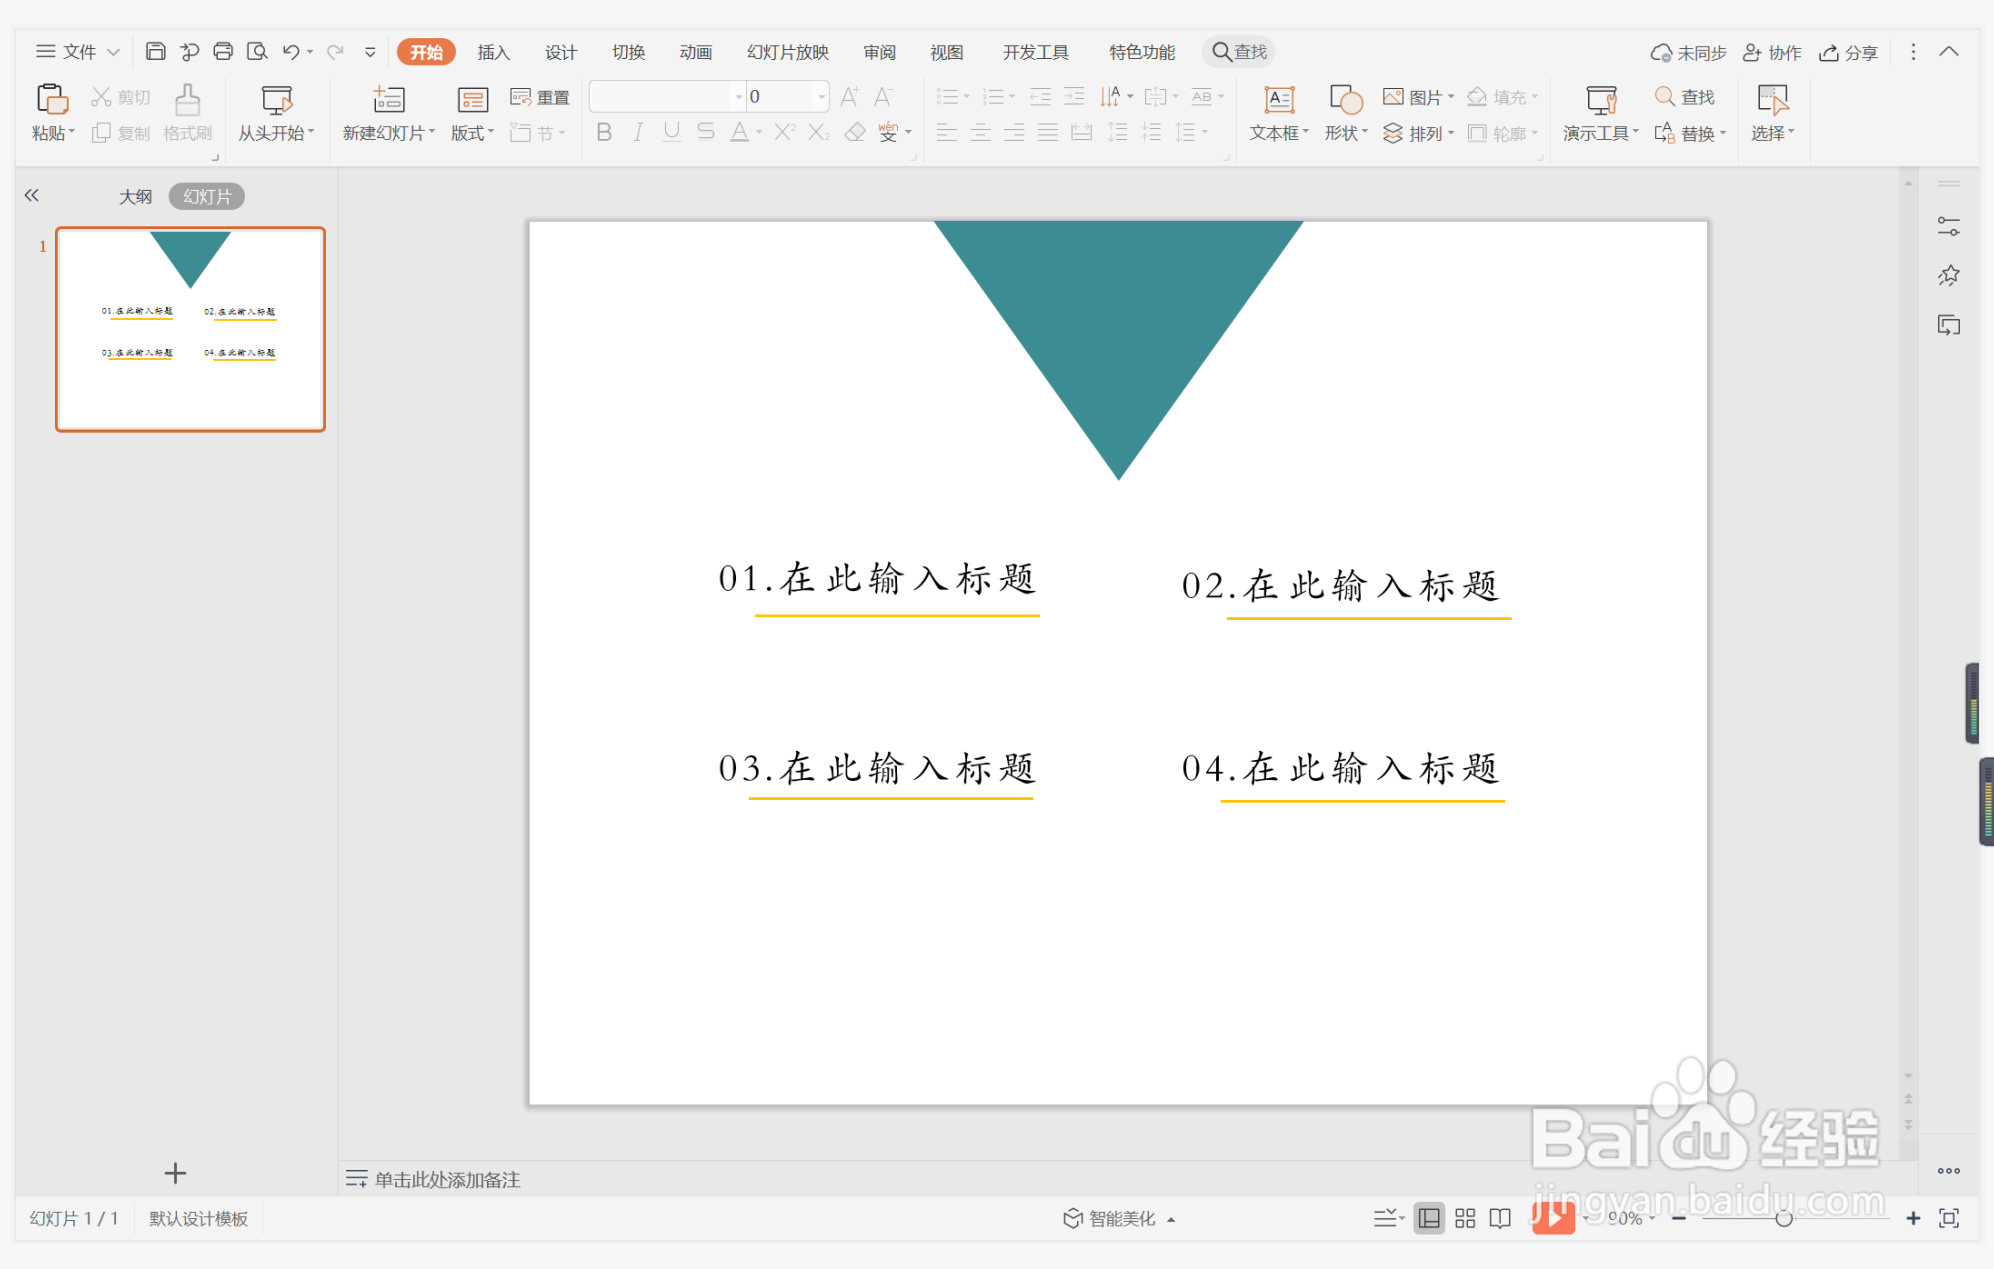1994x1269 pixels.
Task: Open the 插入 ribbon tab
Action: tap(493, 52)
